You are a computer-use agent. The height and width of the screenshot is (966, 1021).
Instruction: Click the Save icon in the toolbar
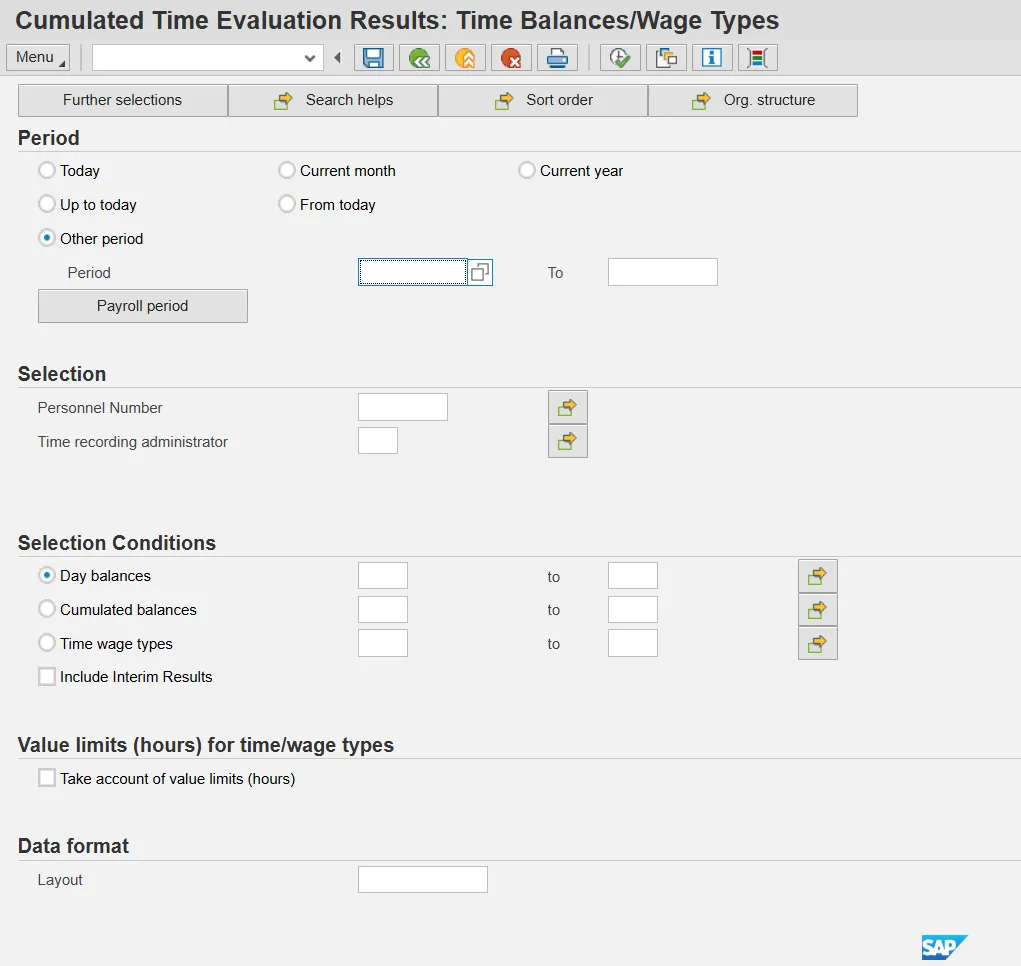coord(373,58)
